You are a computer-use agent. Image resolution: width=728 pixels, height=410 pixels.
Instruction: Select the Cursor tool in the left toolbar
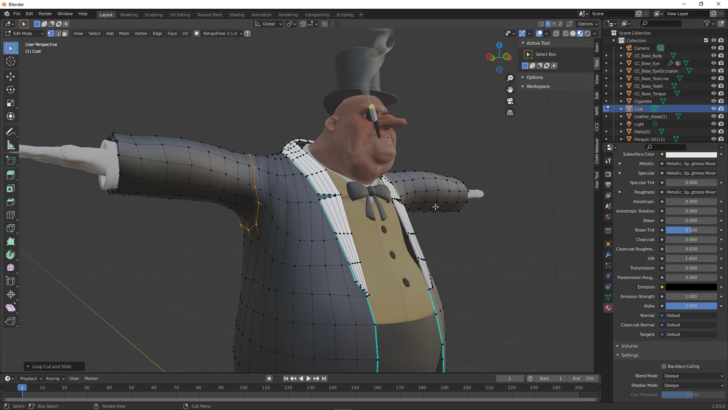tap(11, 61)
